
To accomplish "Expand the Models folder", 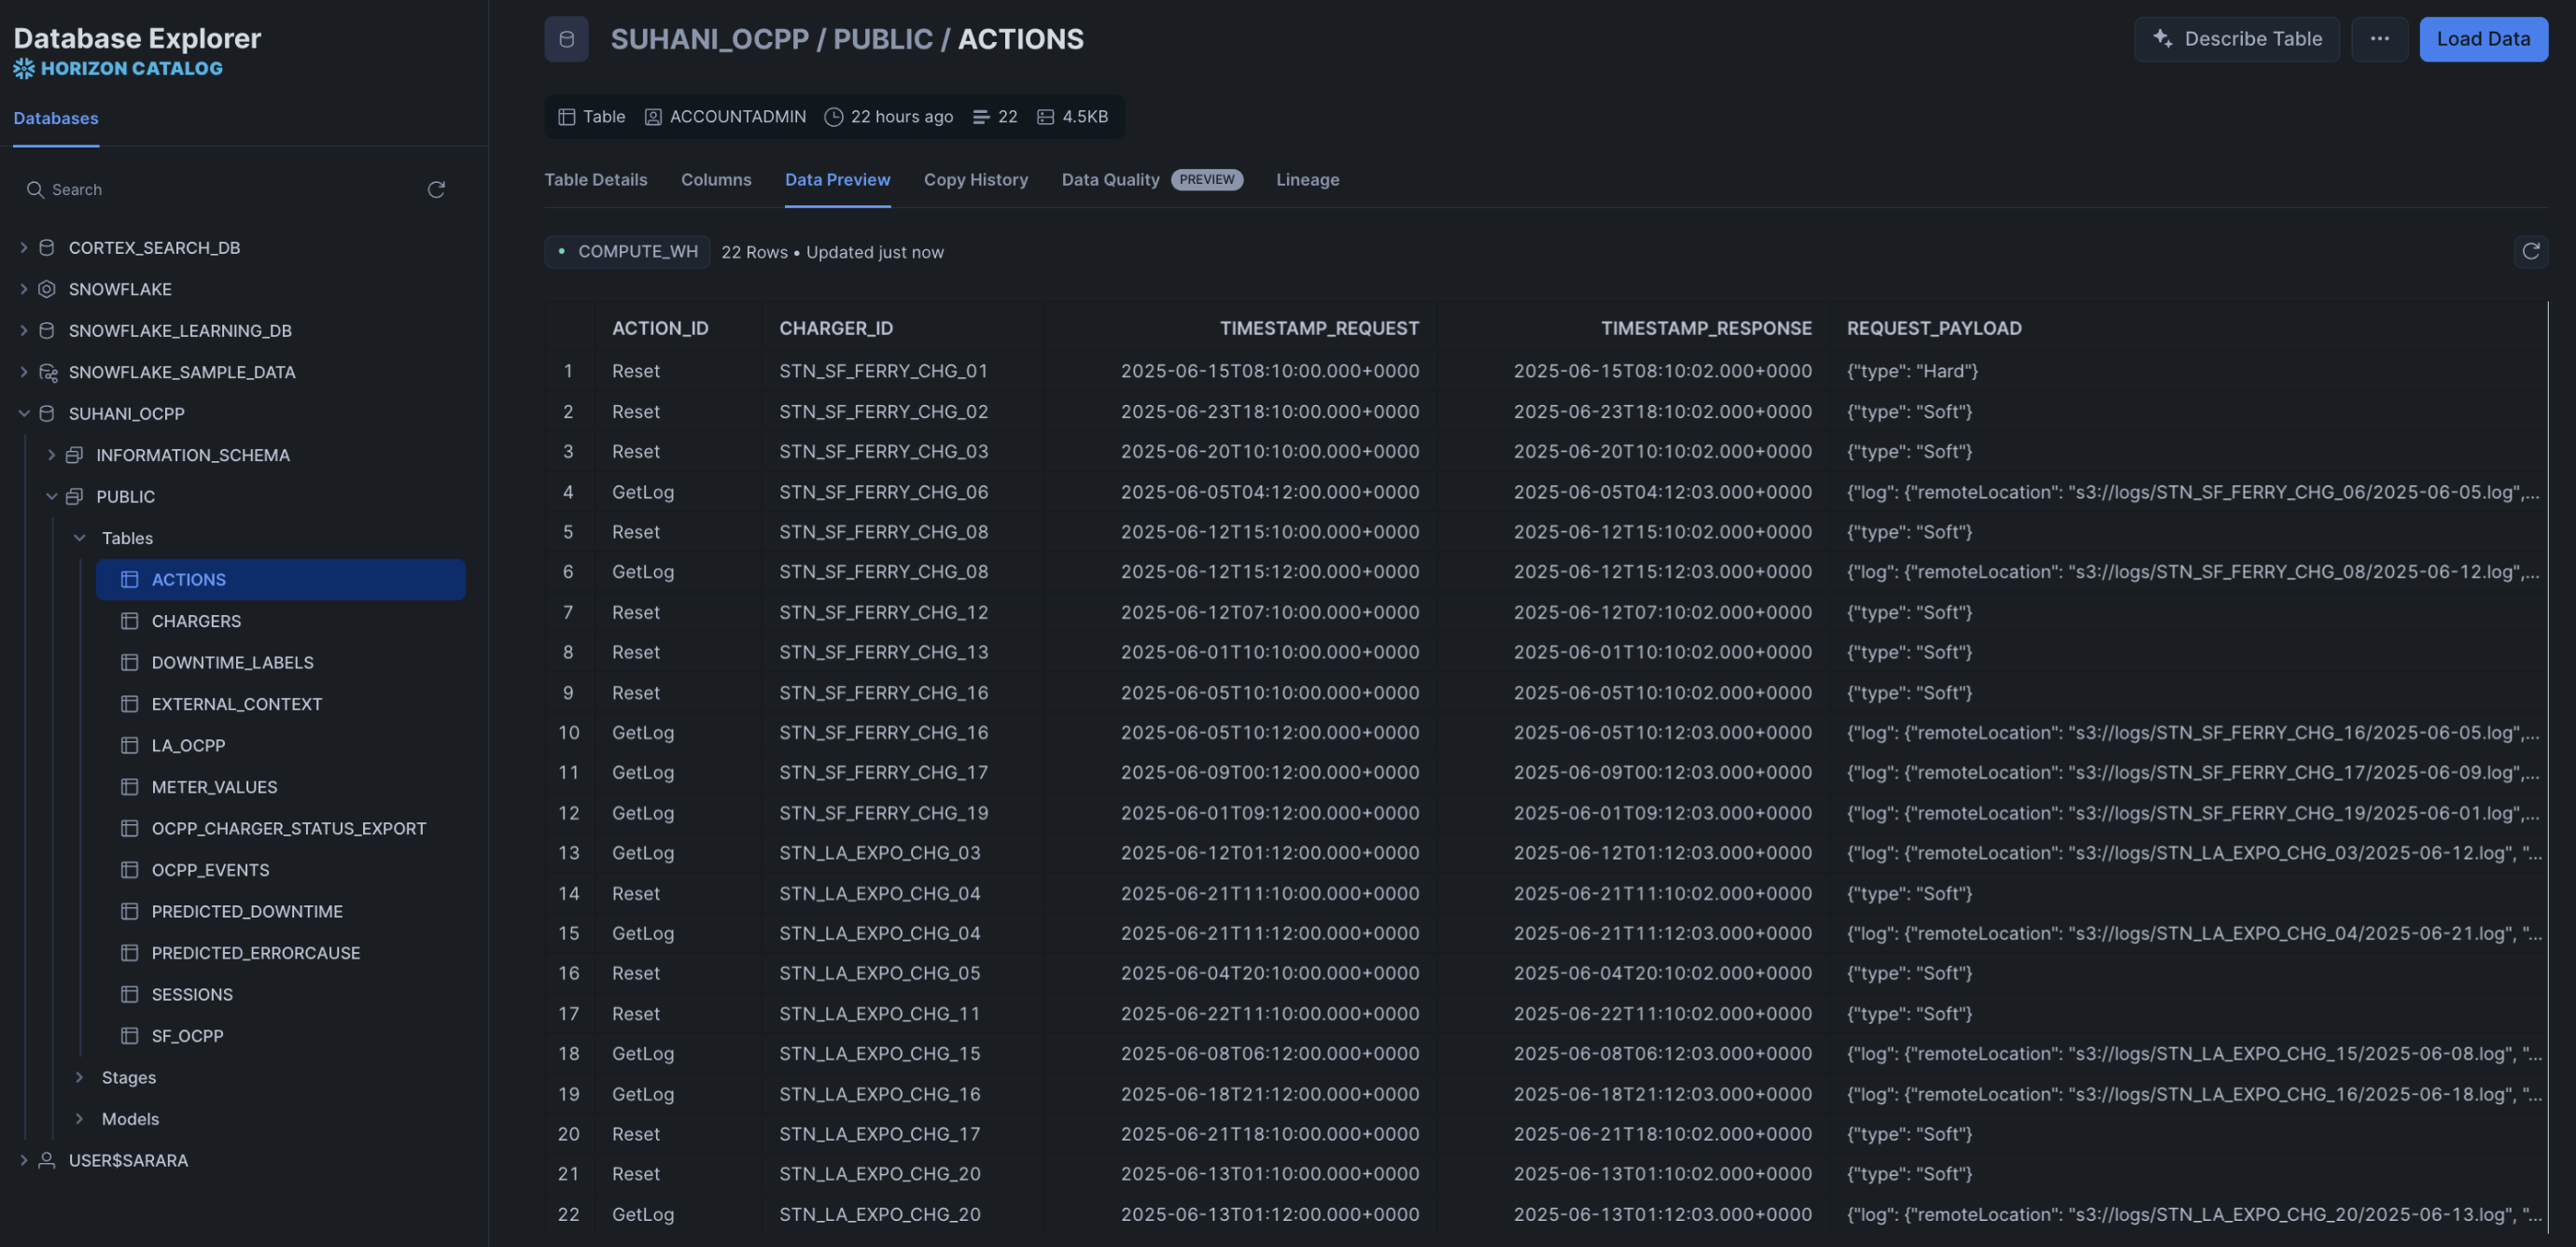I will tap(79, 1119).
